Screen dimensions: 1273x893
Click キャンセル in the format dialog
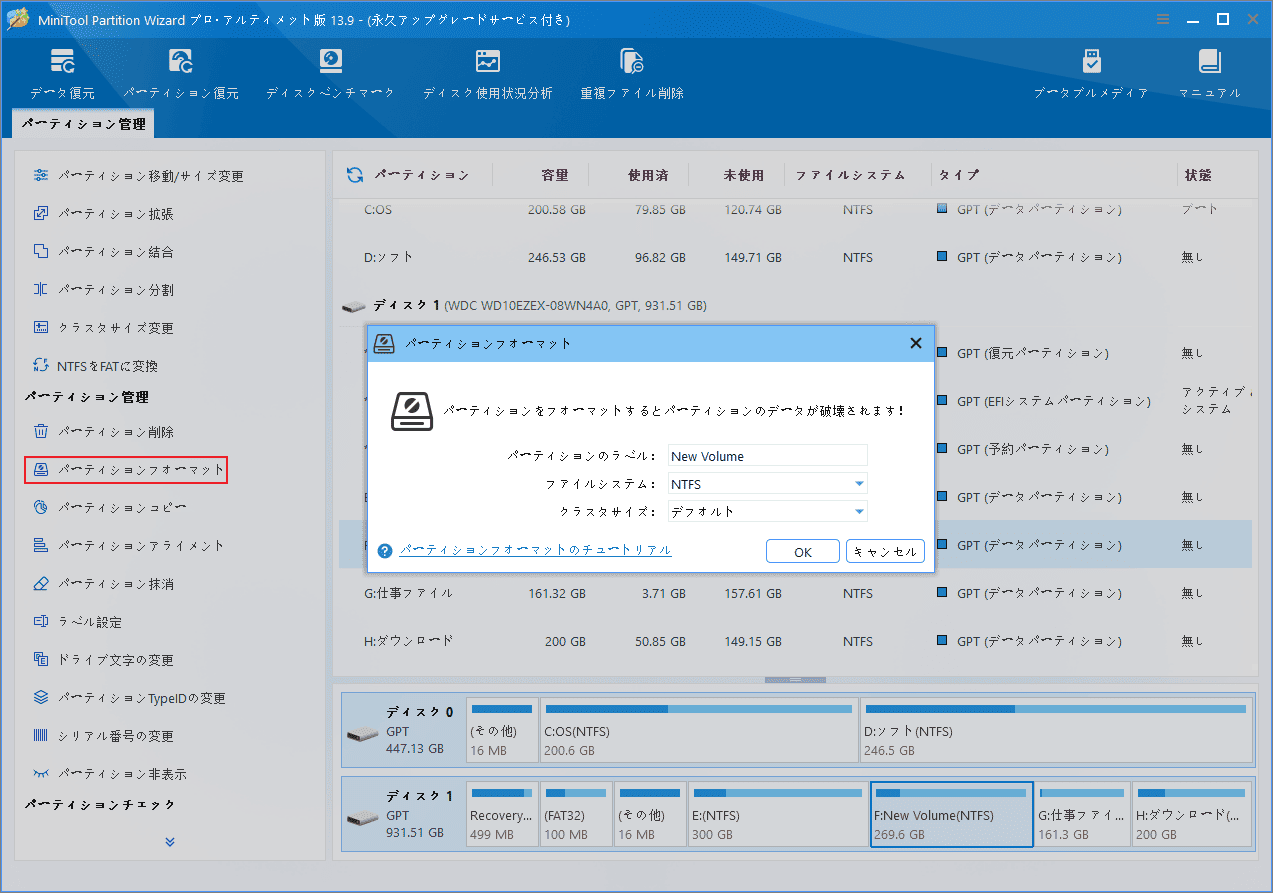point(885,552)
